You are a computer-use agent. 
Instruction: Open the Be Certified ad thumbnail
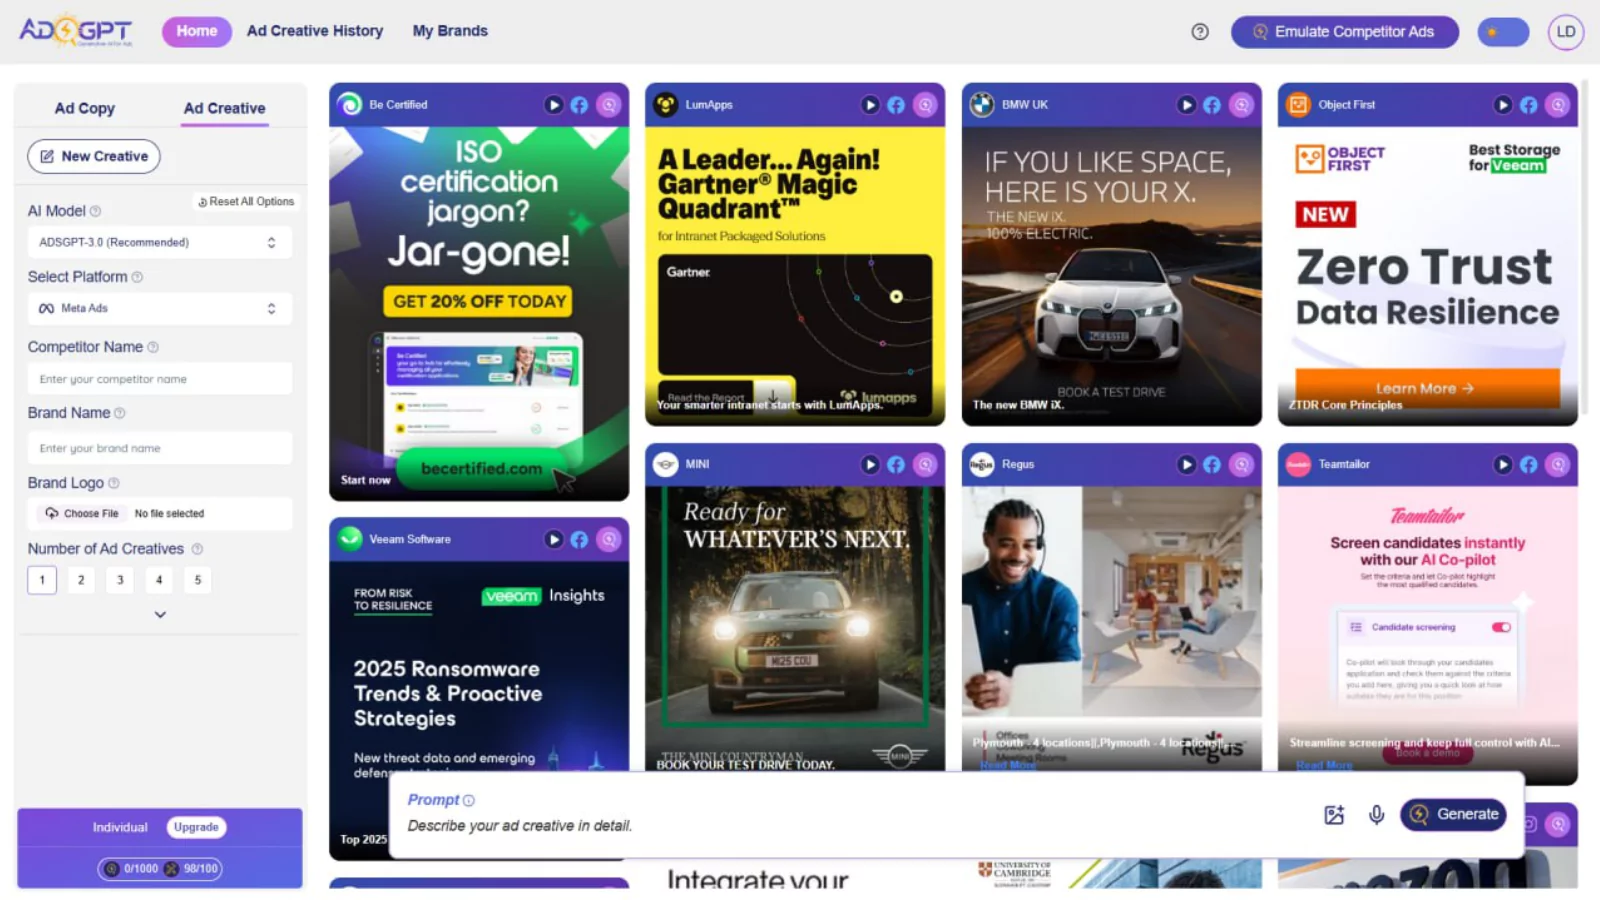click(x=479, y=314)
